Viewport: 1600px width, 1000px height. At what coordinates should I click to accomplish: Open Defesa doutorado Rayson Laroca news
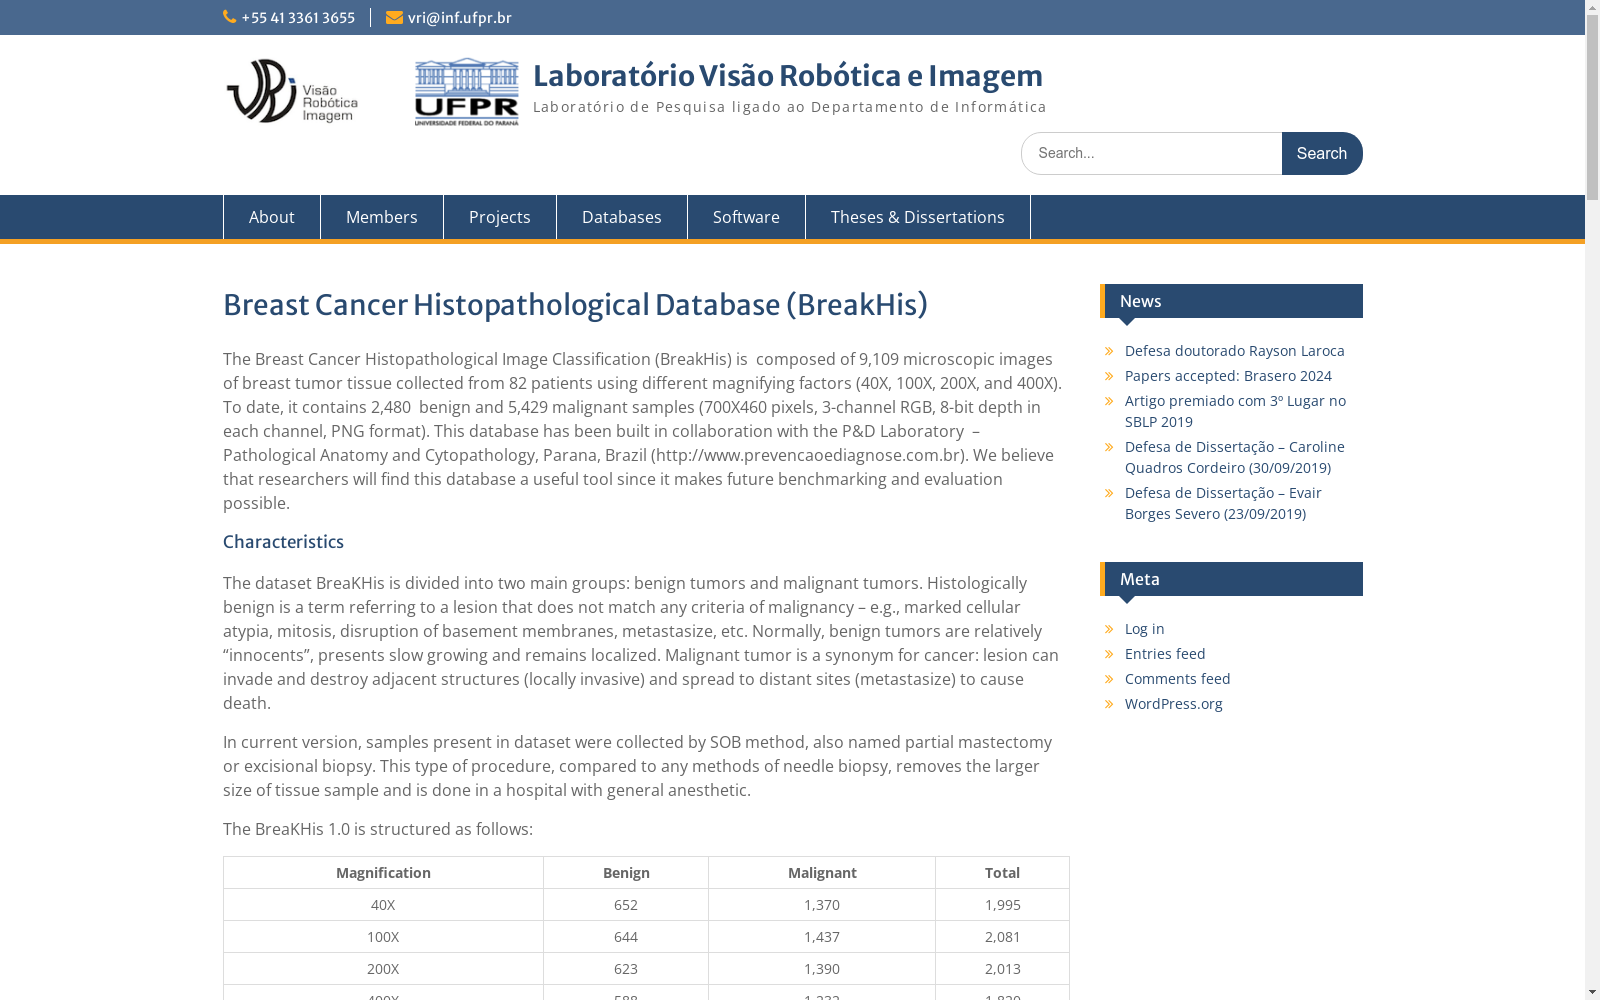pos(1235,351)
